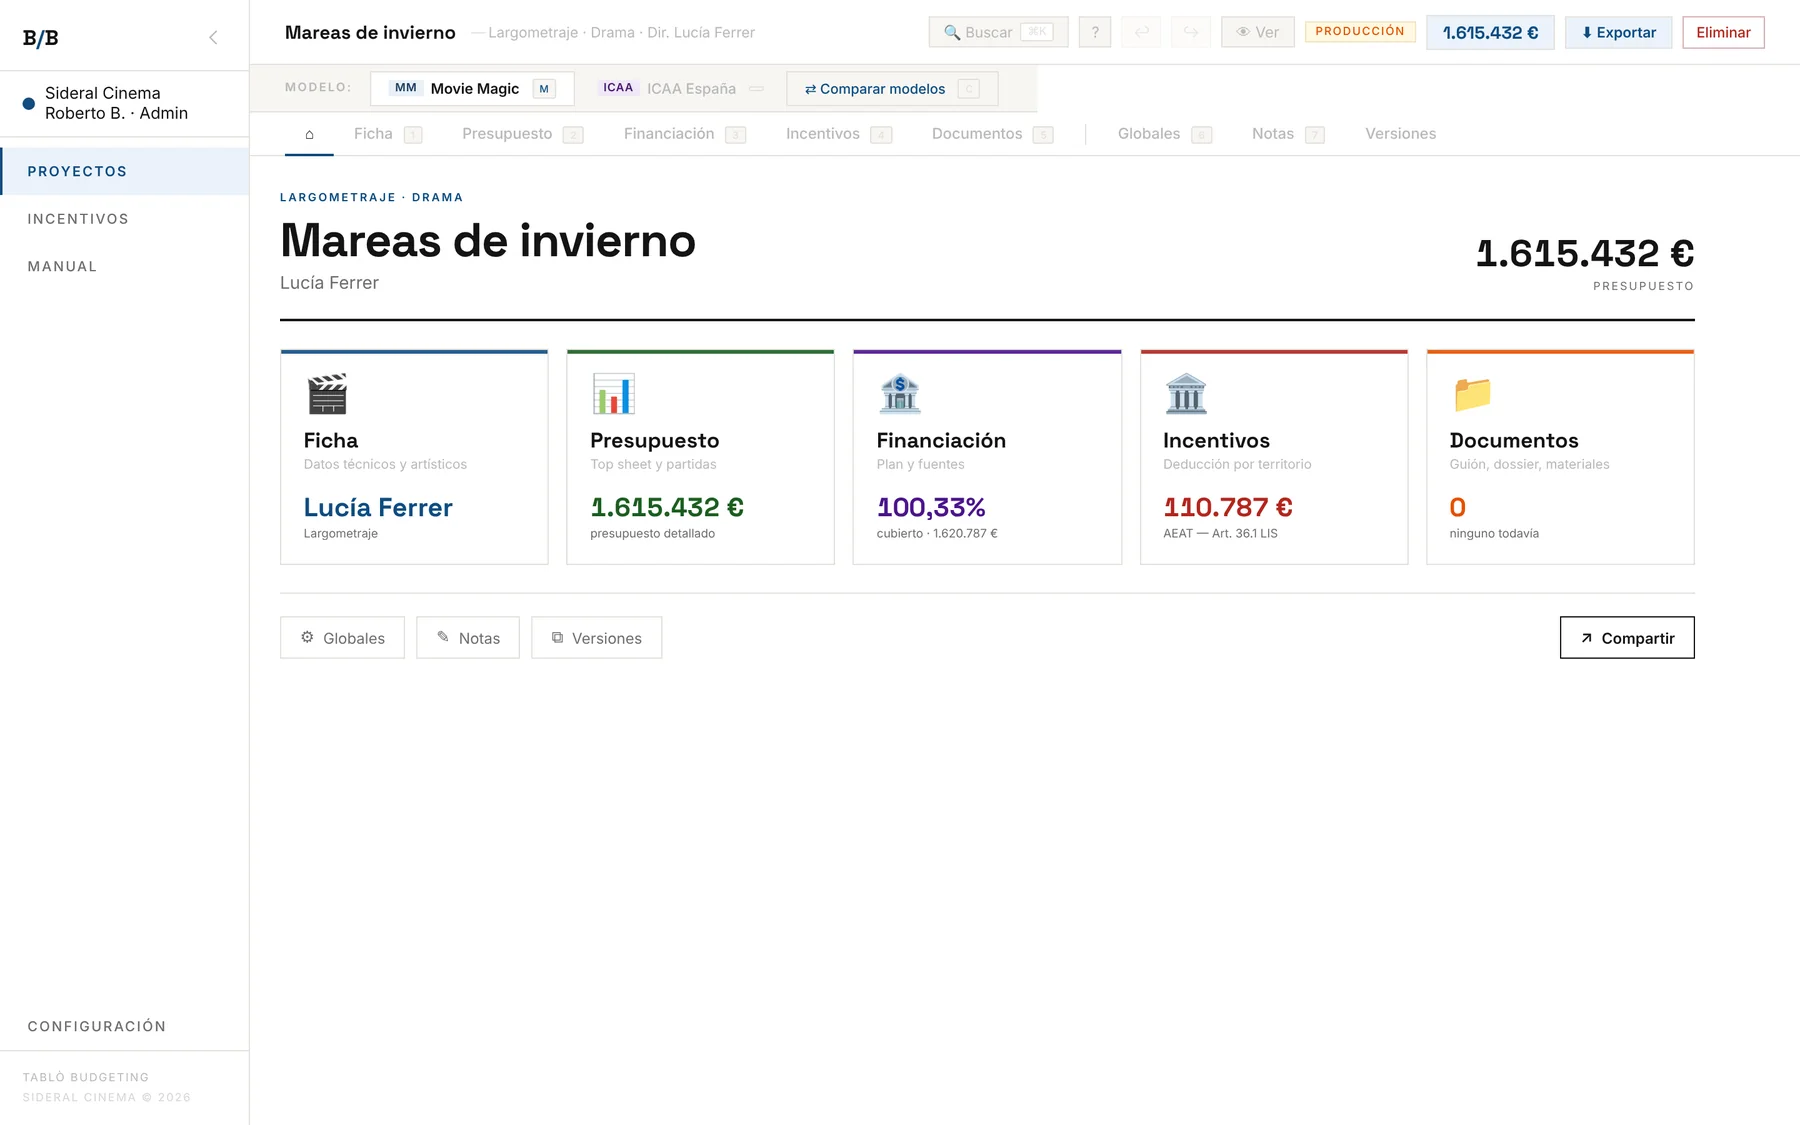Click the large 1.615.432 € presupuesto figure
The image size is (1800, 1125).
click(1585, 254)
